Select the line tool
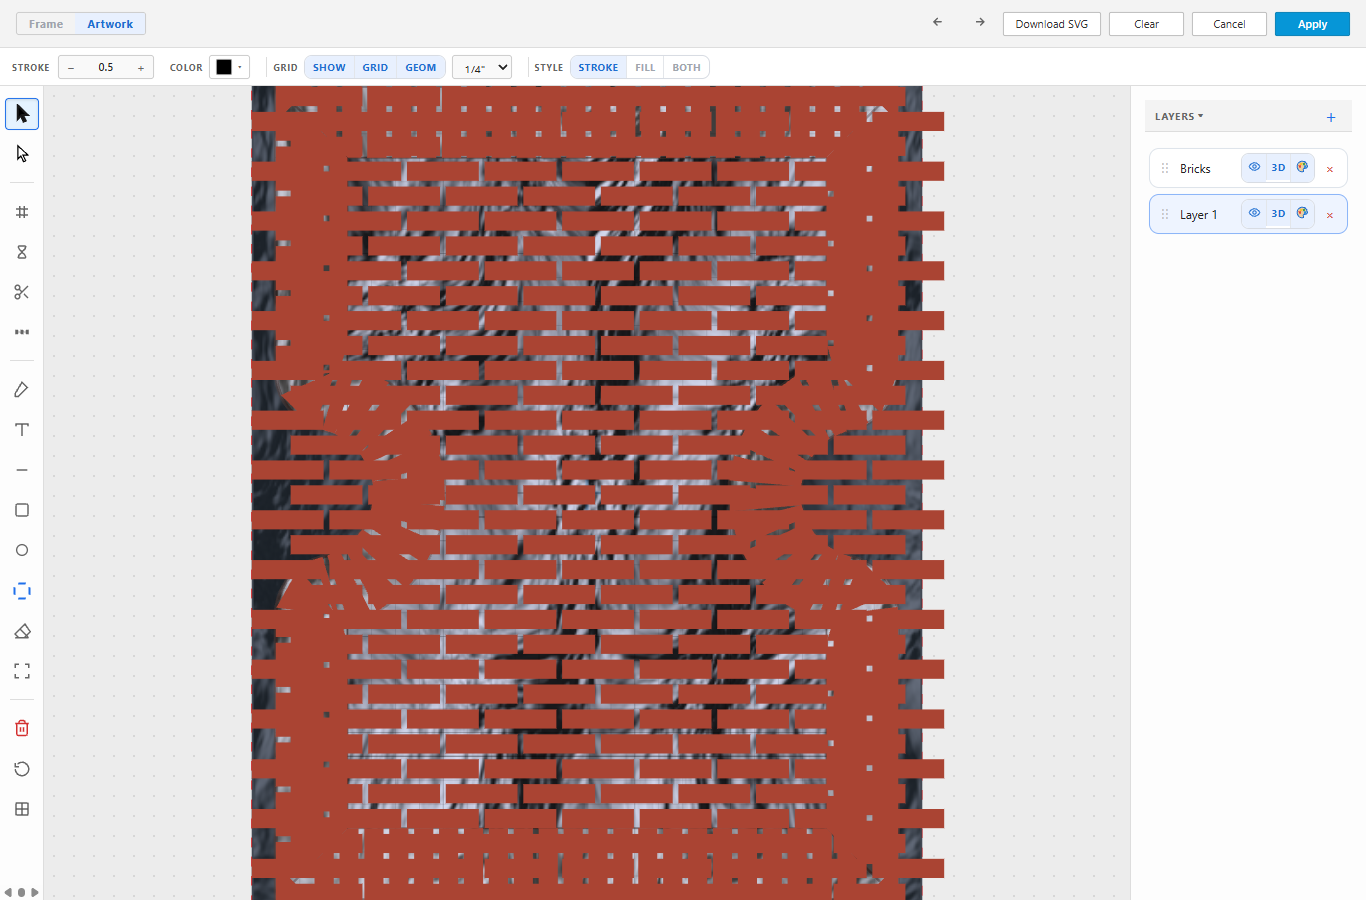Image resolution: width=1366 pixels, height=900 pixels. click(x=22, y=470)
